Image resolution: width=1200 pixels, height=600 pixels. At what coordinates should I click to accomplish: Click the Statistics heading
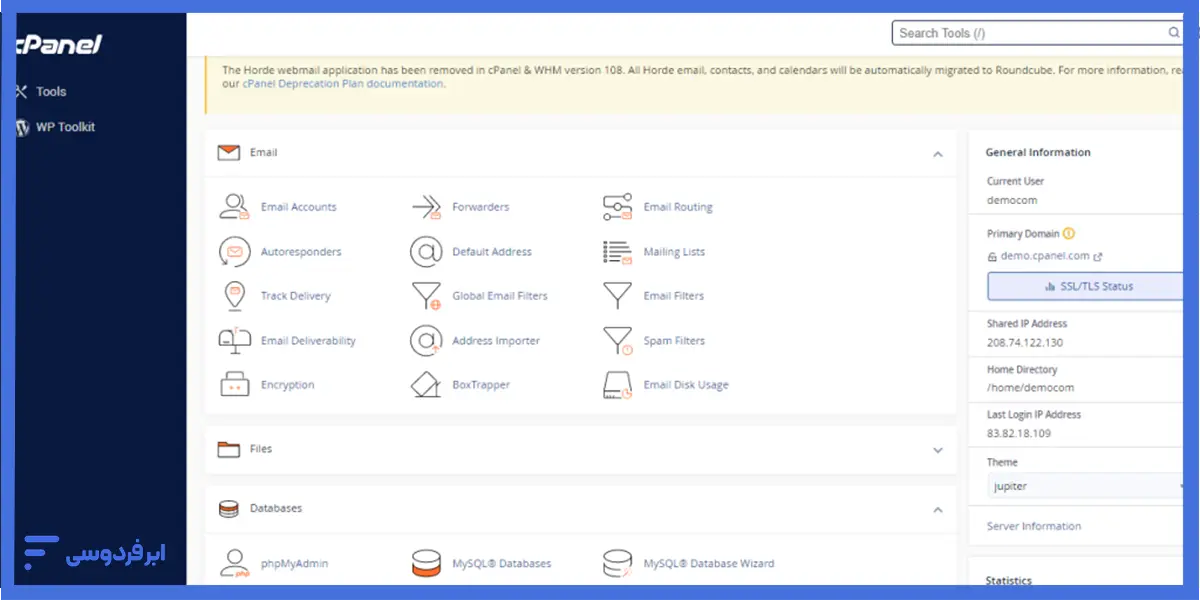[1009, 580]
